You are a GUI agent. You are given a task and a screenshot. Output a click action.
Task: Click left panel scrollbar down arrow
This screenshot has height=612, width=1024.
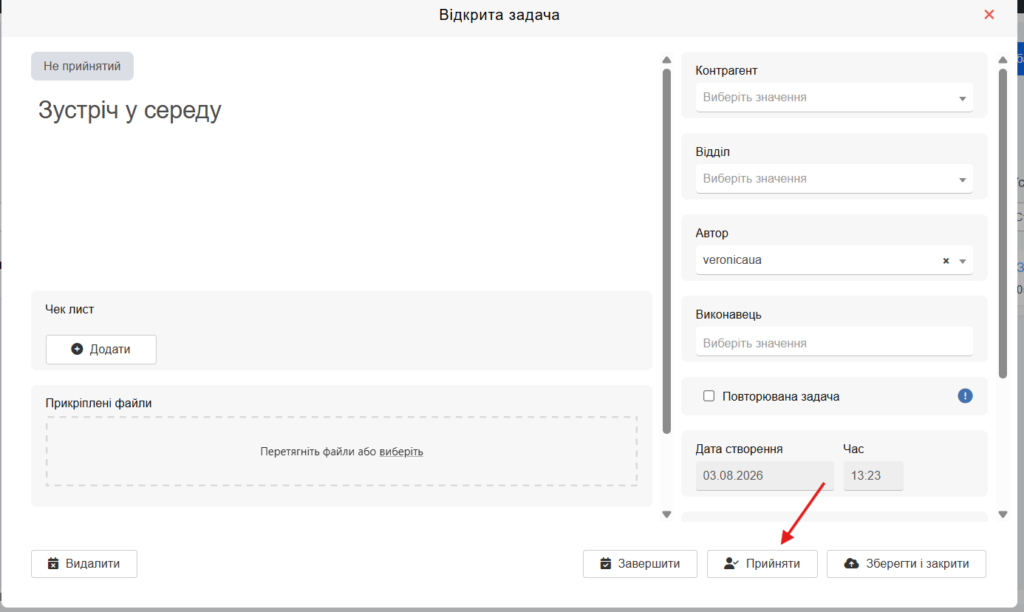click(x=667, y=515)
